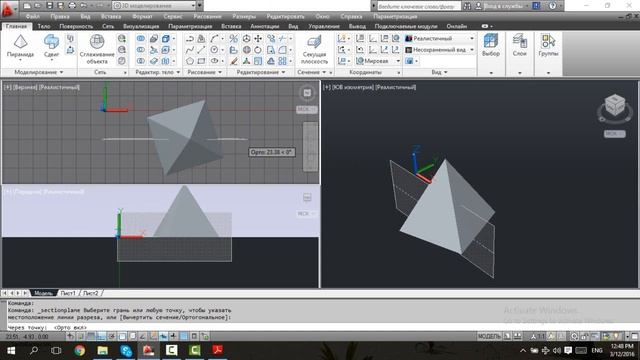Click the keyword search input field

coord(418,6)
